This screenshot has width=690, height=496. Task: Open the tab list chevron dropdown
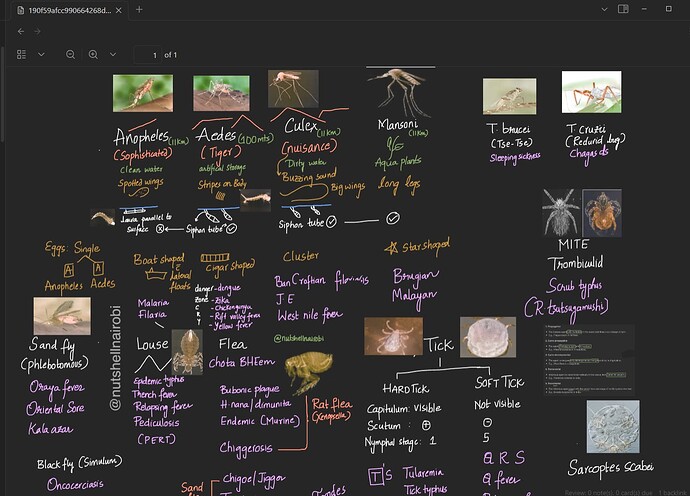pyautogui.click(x=604, y=9)
